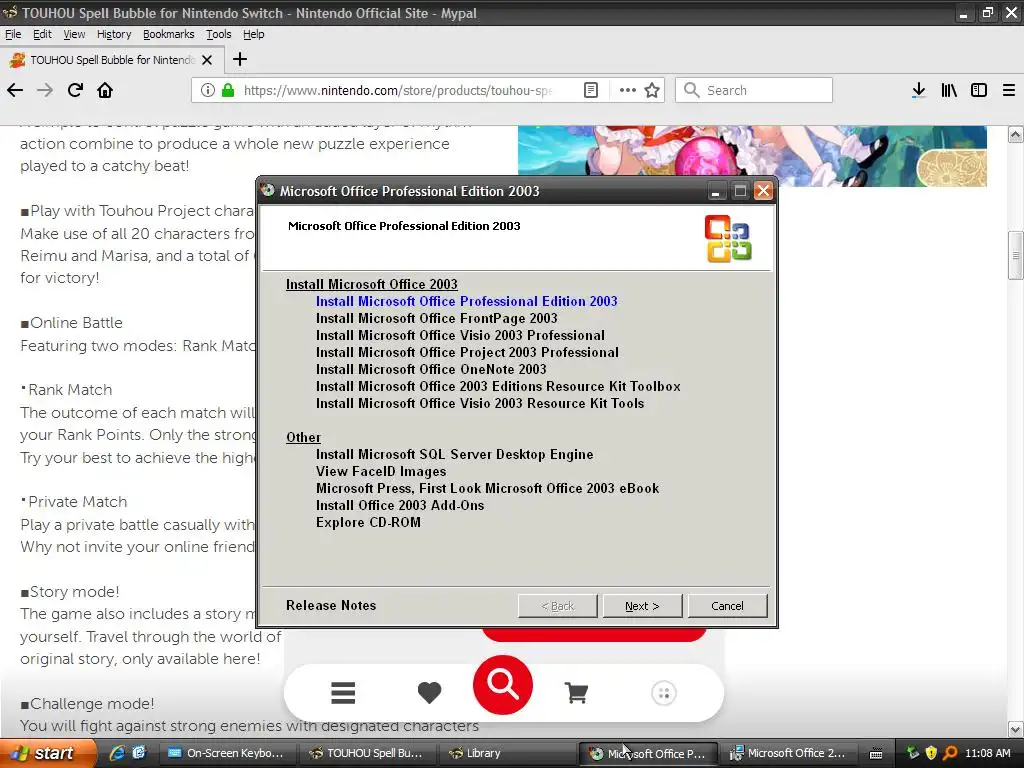Open the History menu
This screenshot has height=768, width=1024.
coord(114,34)
